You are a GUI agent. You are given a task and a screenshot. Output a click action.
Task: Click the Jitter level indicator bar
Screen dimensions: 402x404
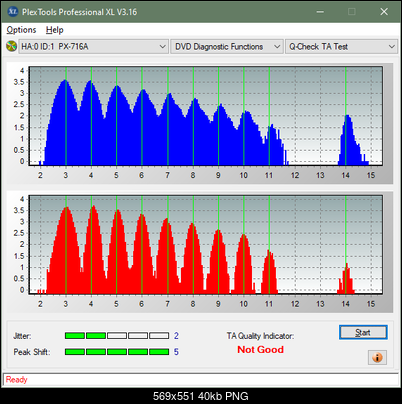(x=117, y=335)
